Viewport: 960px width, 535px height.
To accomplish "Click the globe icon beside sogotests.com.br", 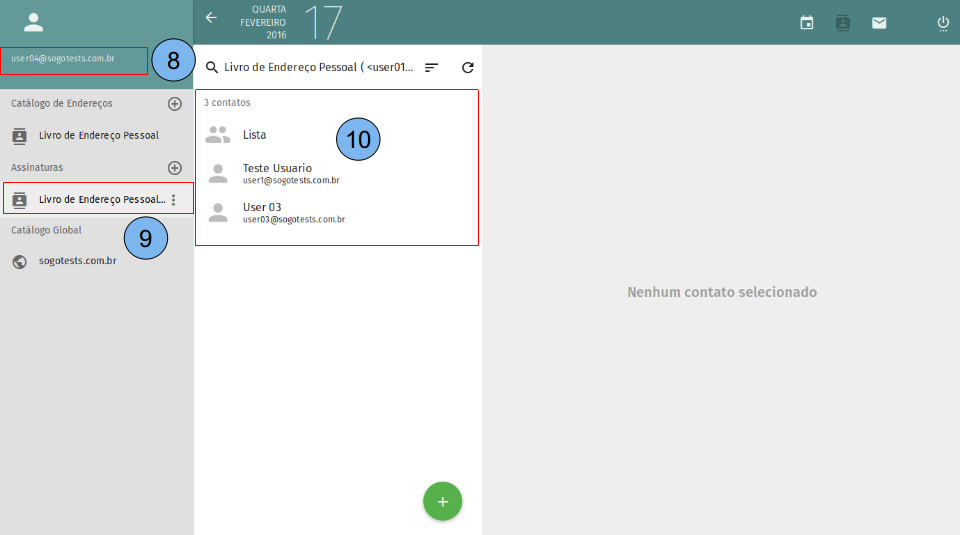I will 19,262.
